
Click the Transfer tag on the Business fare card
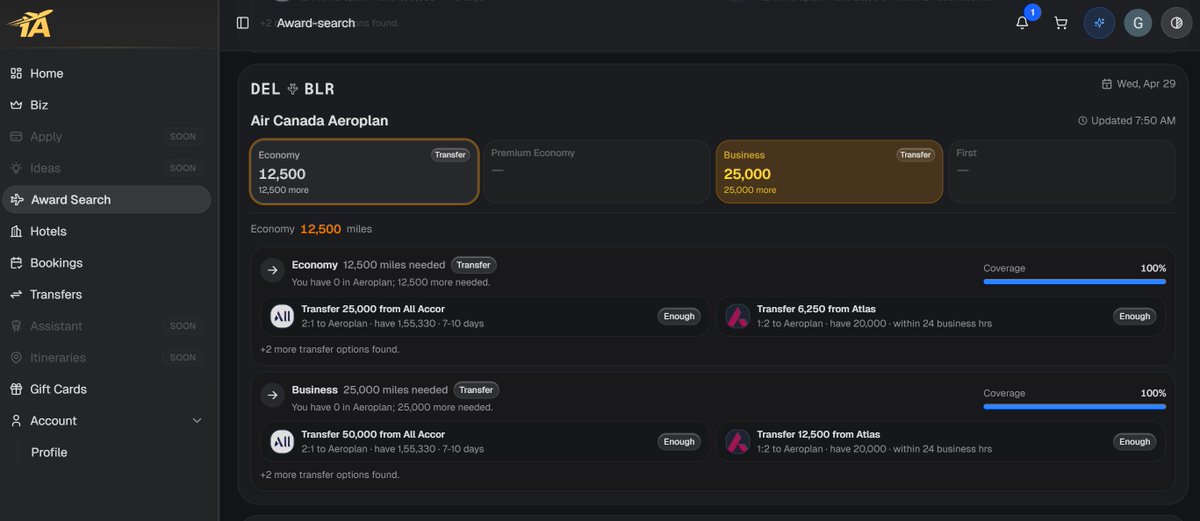coord(915,155)
